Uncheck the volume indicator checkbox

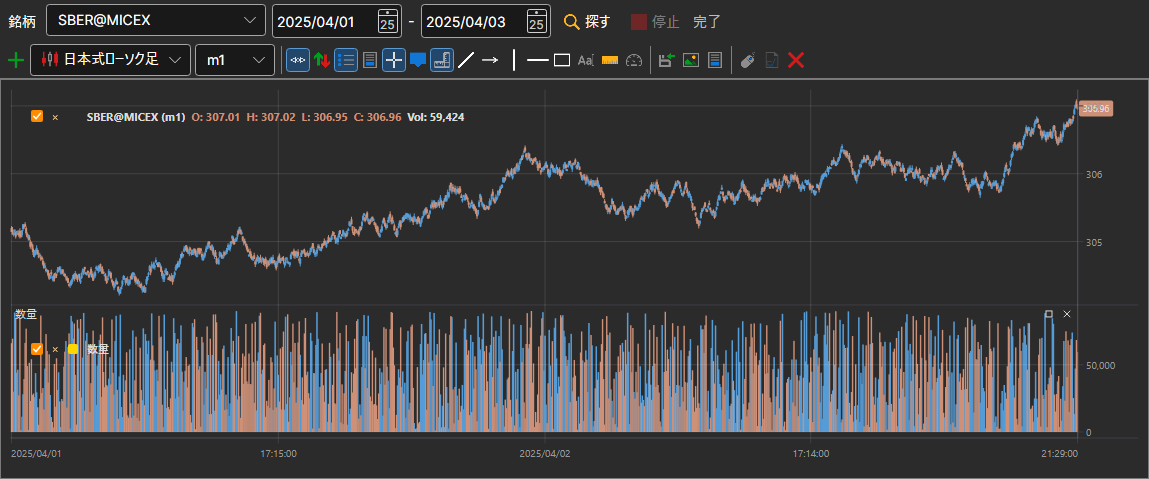pos(37,349)
